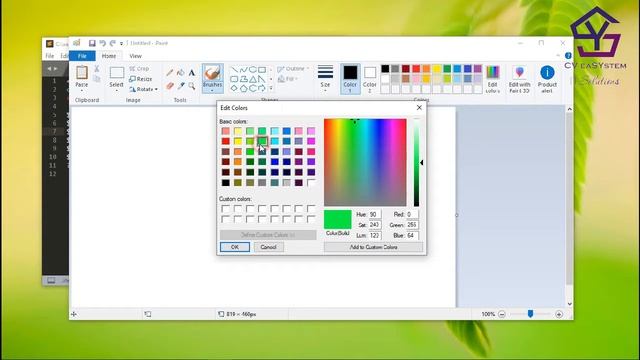This screenshot has height=360, width=640.
Task: Click line number 12 in the background editor
Action: click(x=52, y=174)
